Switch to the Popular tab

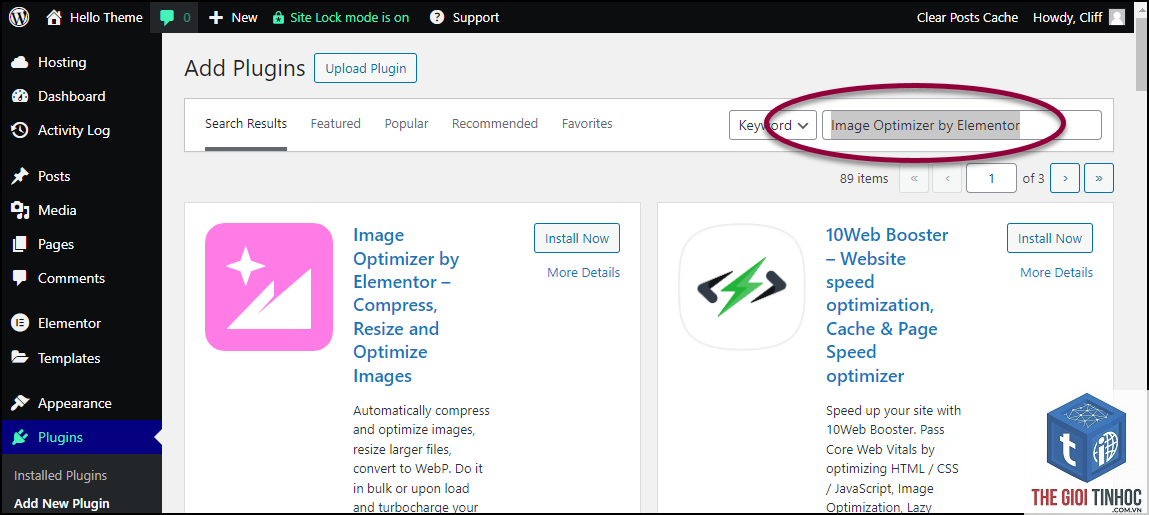(x=407, y=124)
